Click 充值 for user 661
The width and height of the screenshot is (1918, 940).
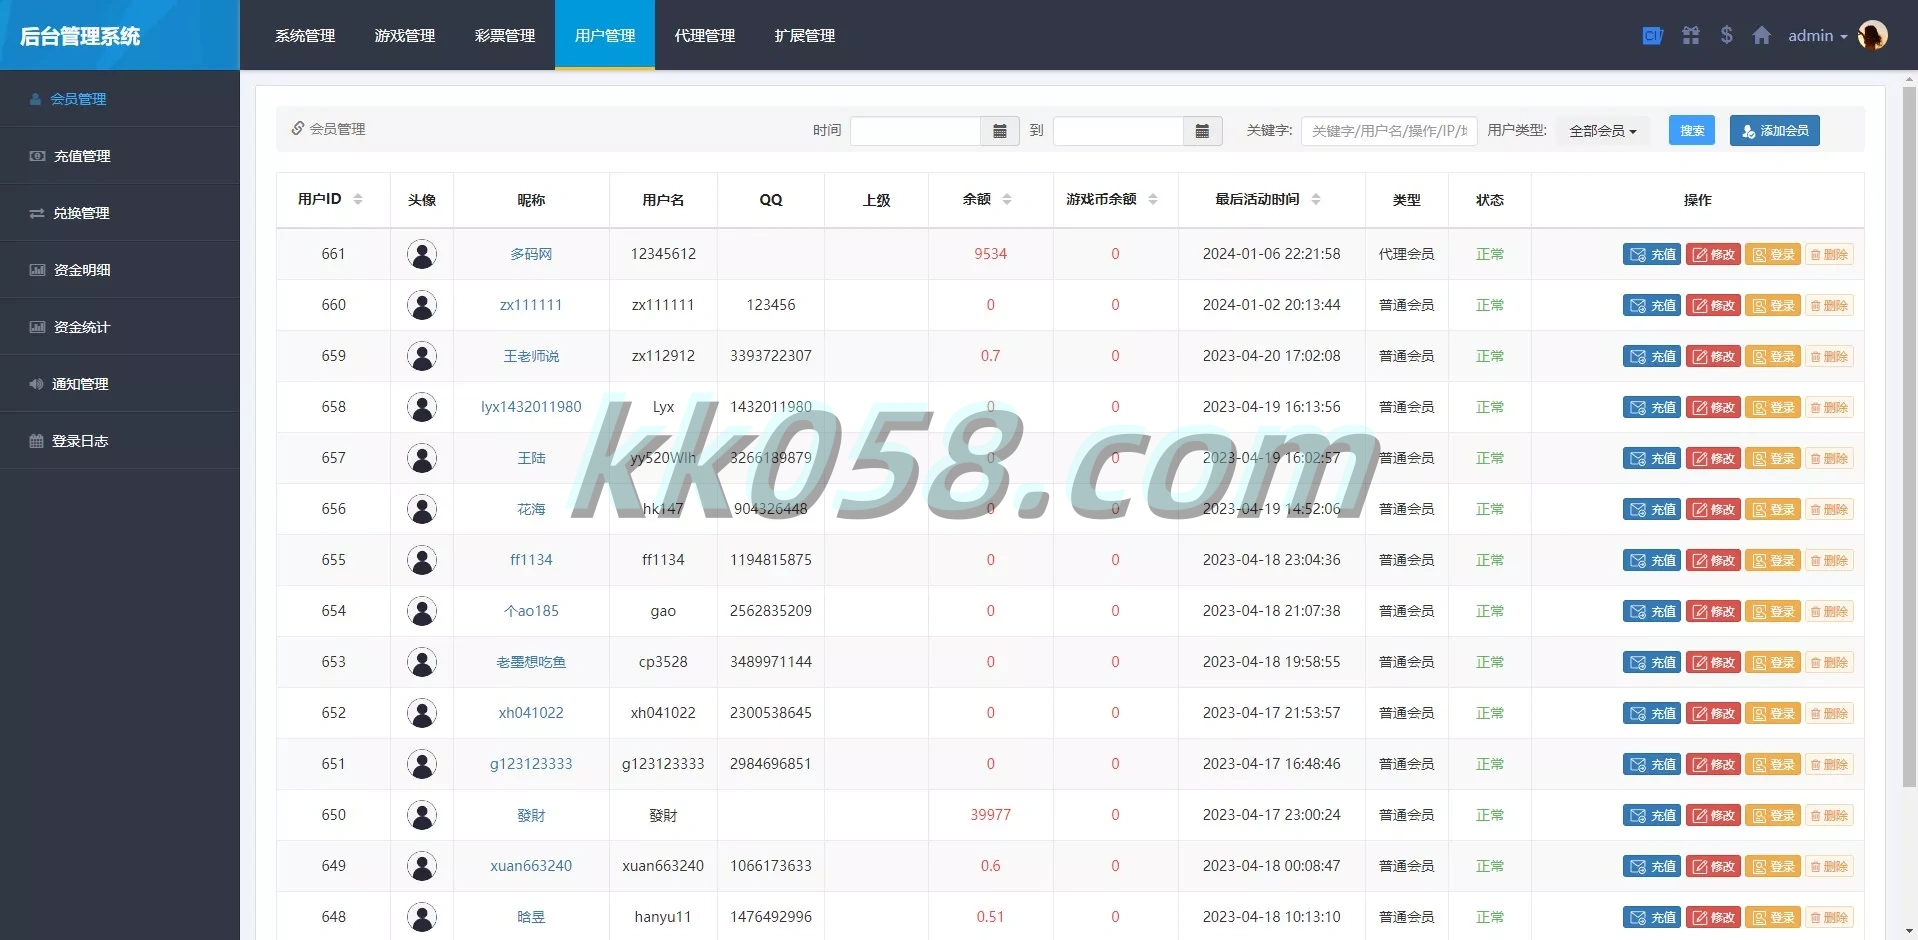tap(1652, 255)
